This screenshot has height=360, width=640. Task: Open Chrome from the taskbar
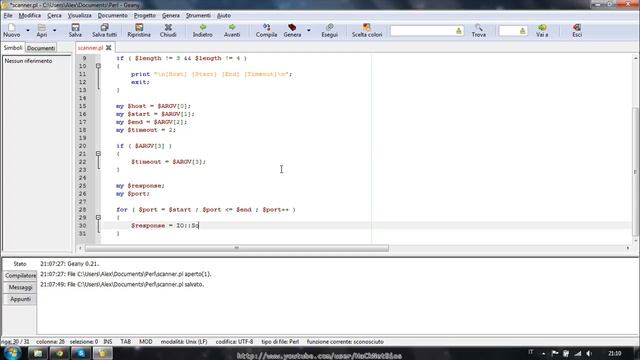tap(59, 353)
